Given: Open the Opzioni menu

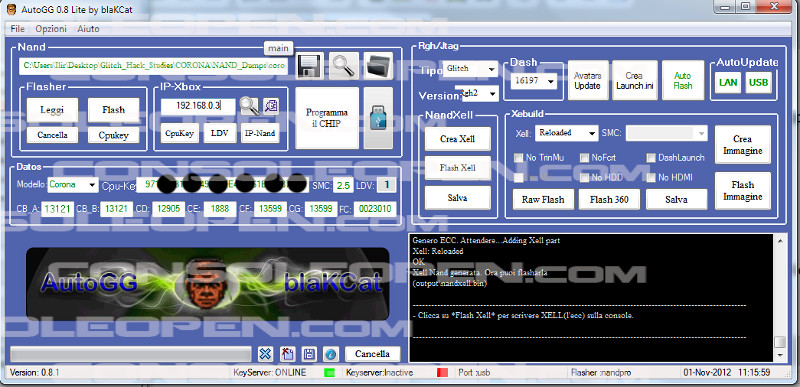Looking at the screenshot, I should pyautogui.click(x=51, y=29).
